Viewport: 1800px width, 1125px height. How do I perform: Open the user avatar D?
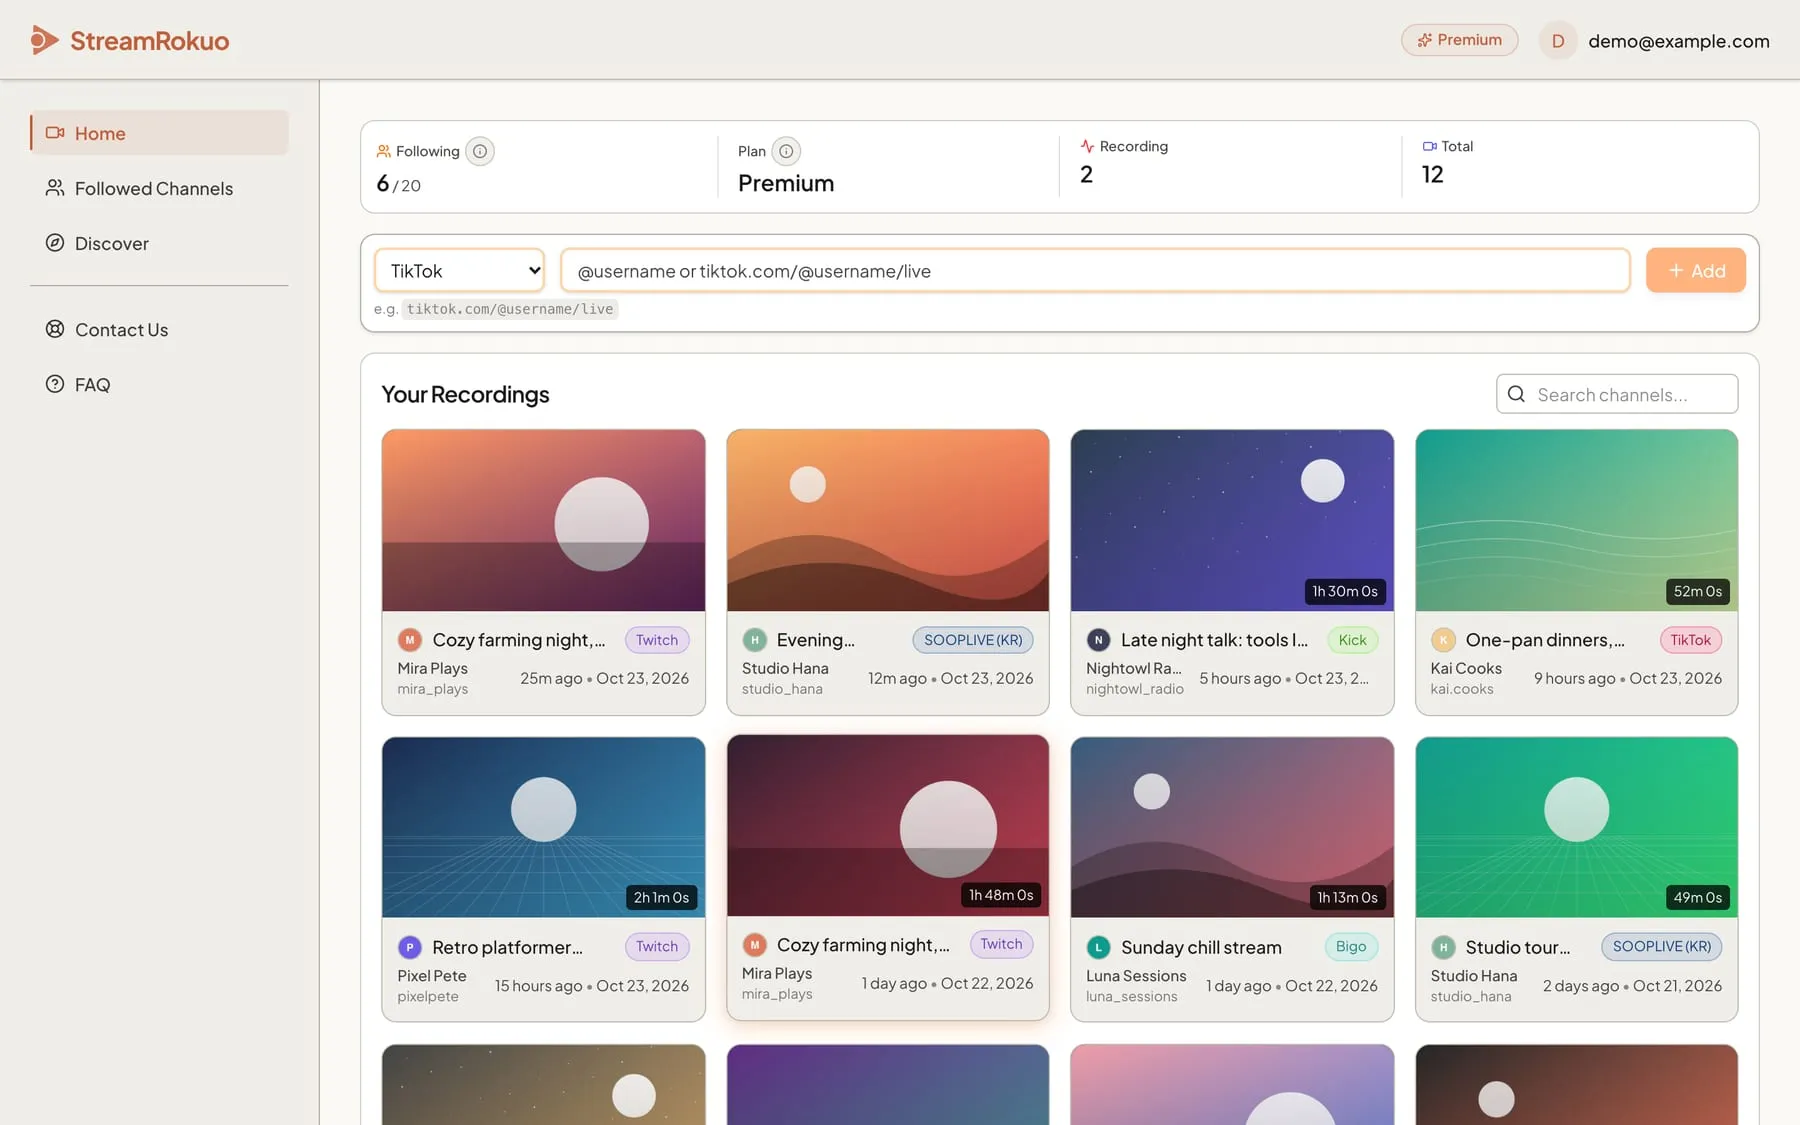(1557, 41)
